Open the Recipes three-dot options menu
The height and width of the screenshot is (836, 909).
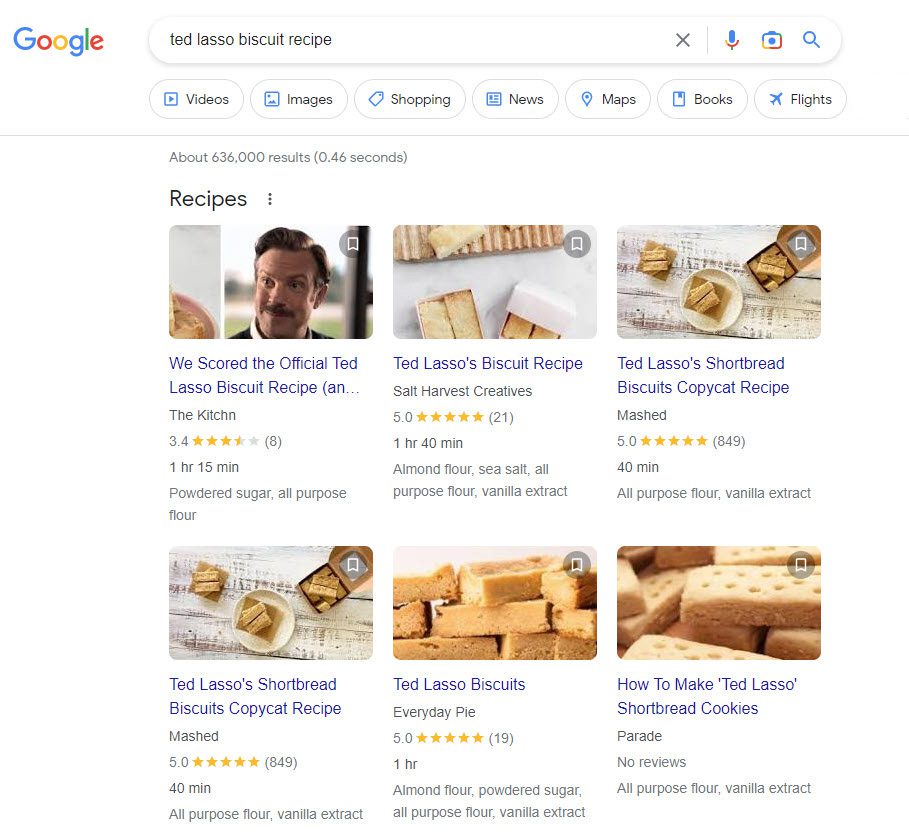tap(270, 199)
